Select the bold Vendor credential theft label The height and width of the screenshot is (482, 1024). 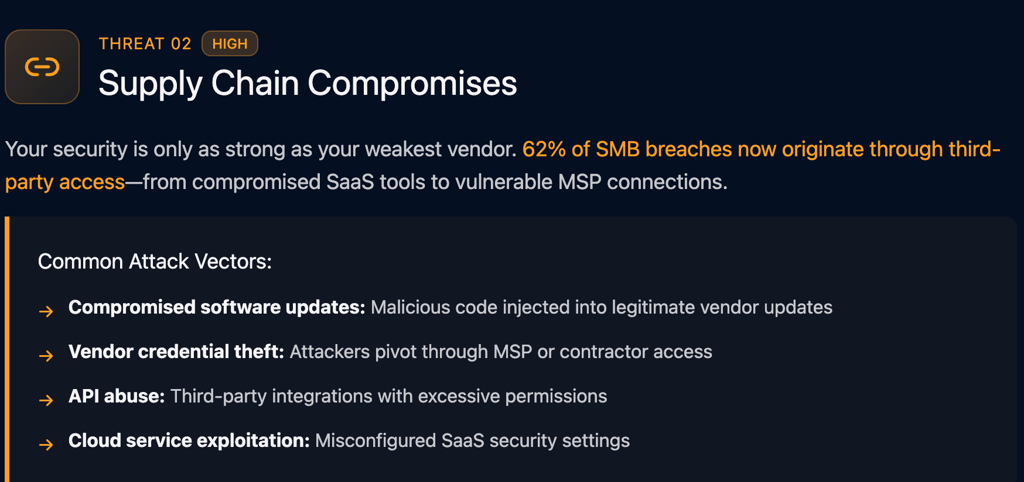(177, 352)
